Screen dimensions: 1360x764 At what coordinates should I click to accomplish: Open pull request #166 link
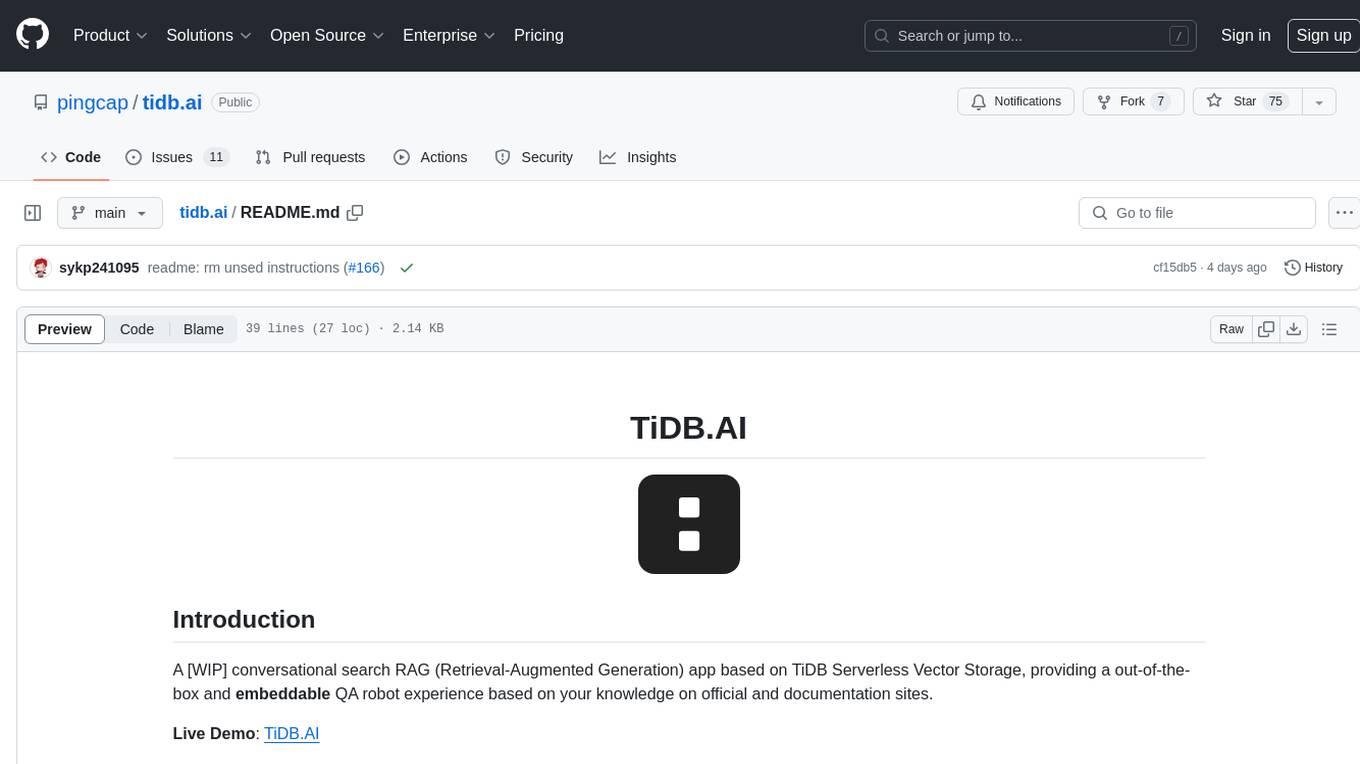point(365,268)
